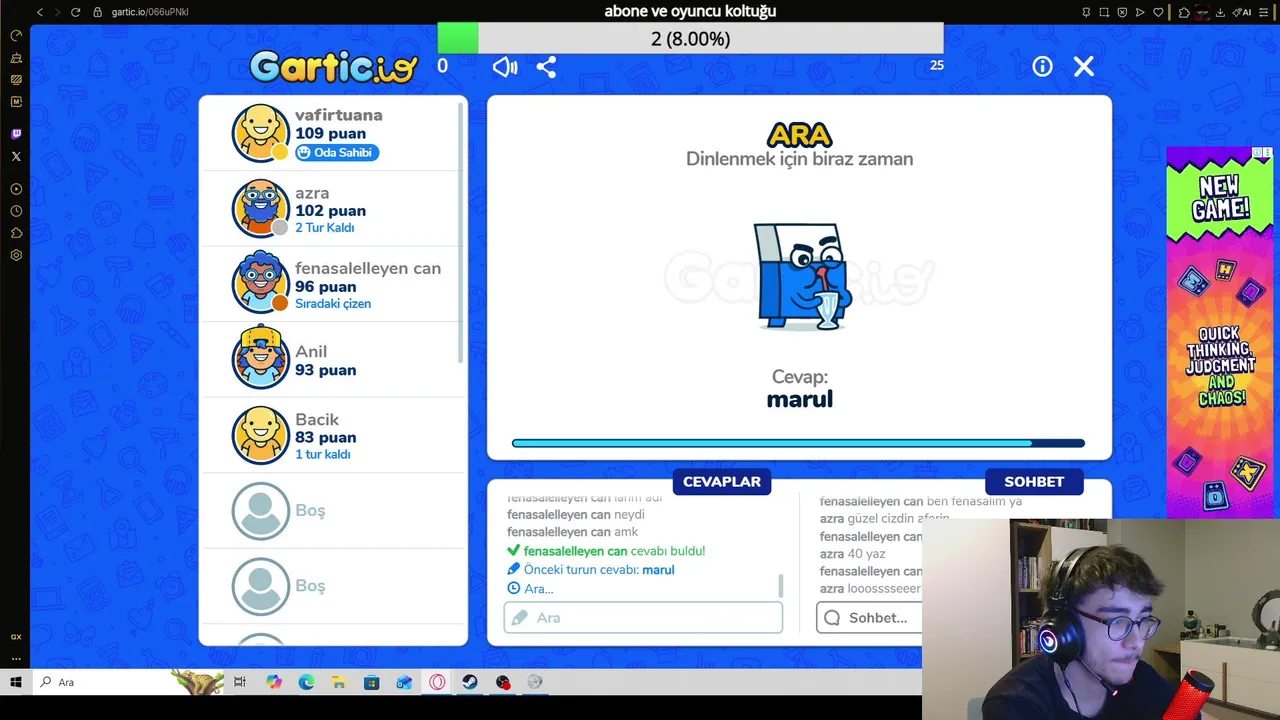Click fenasalelleyen can's 'Sıradaki çizen' label
Screen dimensions: 1280x720
pos(333,304)
